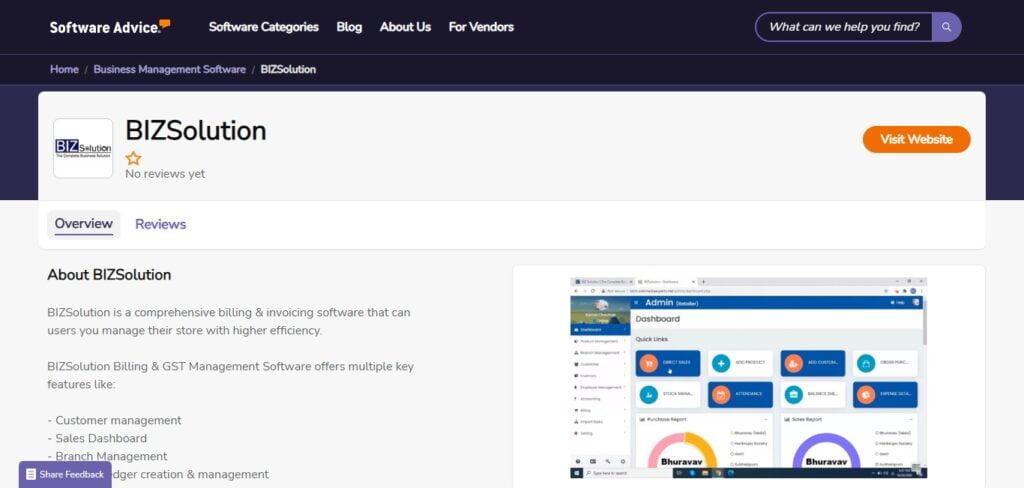Click the BIZSolution breadcrumb text
This screenshot has width=1024, height=488.
pyautogui.click(x=288, y=69)
